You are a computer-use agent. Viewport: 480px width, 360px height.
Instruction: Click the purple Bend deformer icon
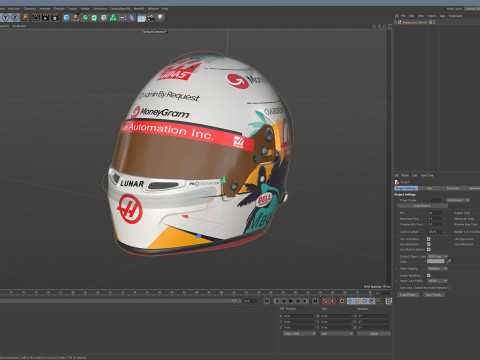pos(122,17)
